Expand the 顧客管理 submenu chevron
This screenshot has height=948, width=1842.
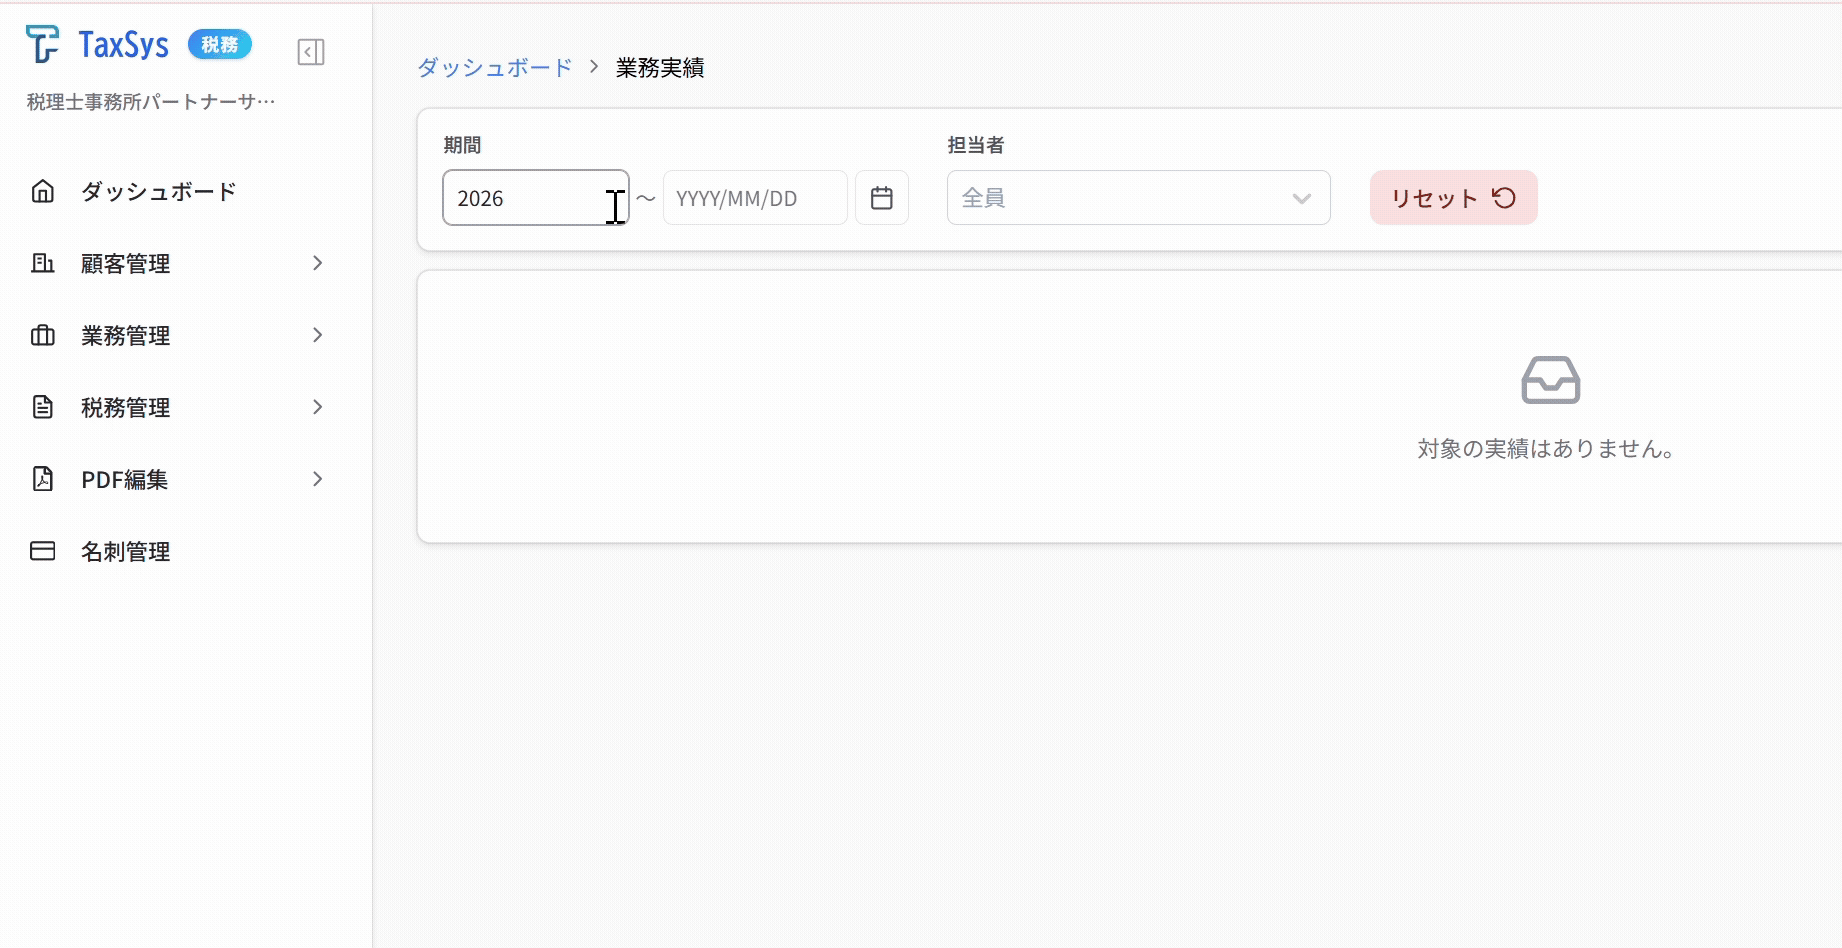pyautogui.click(x=317, y=263)
